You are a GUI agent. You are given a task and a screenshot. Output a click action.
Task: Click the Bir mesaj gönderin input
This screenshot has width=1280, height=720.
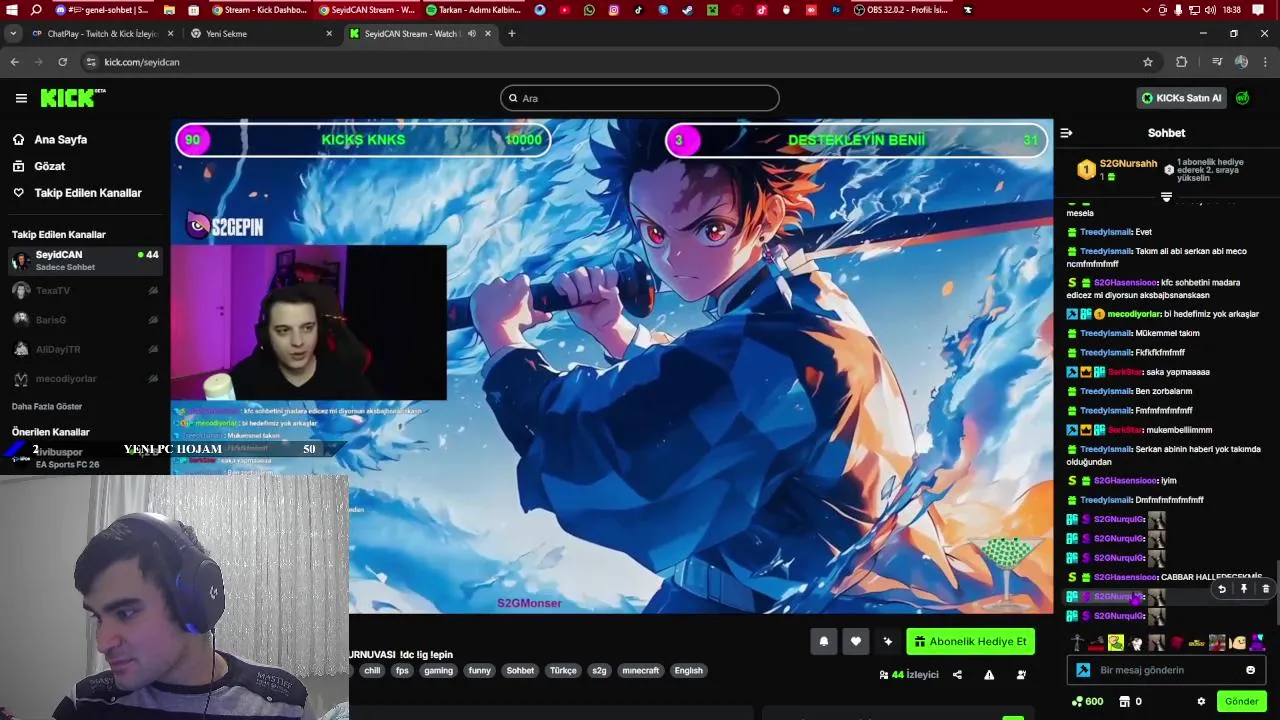click(1166, 670)
